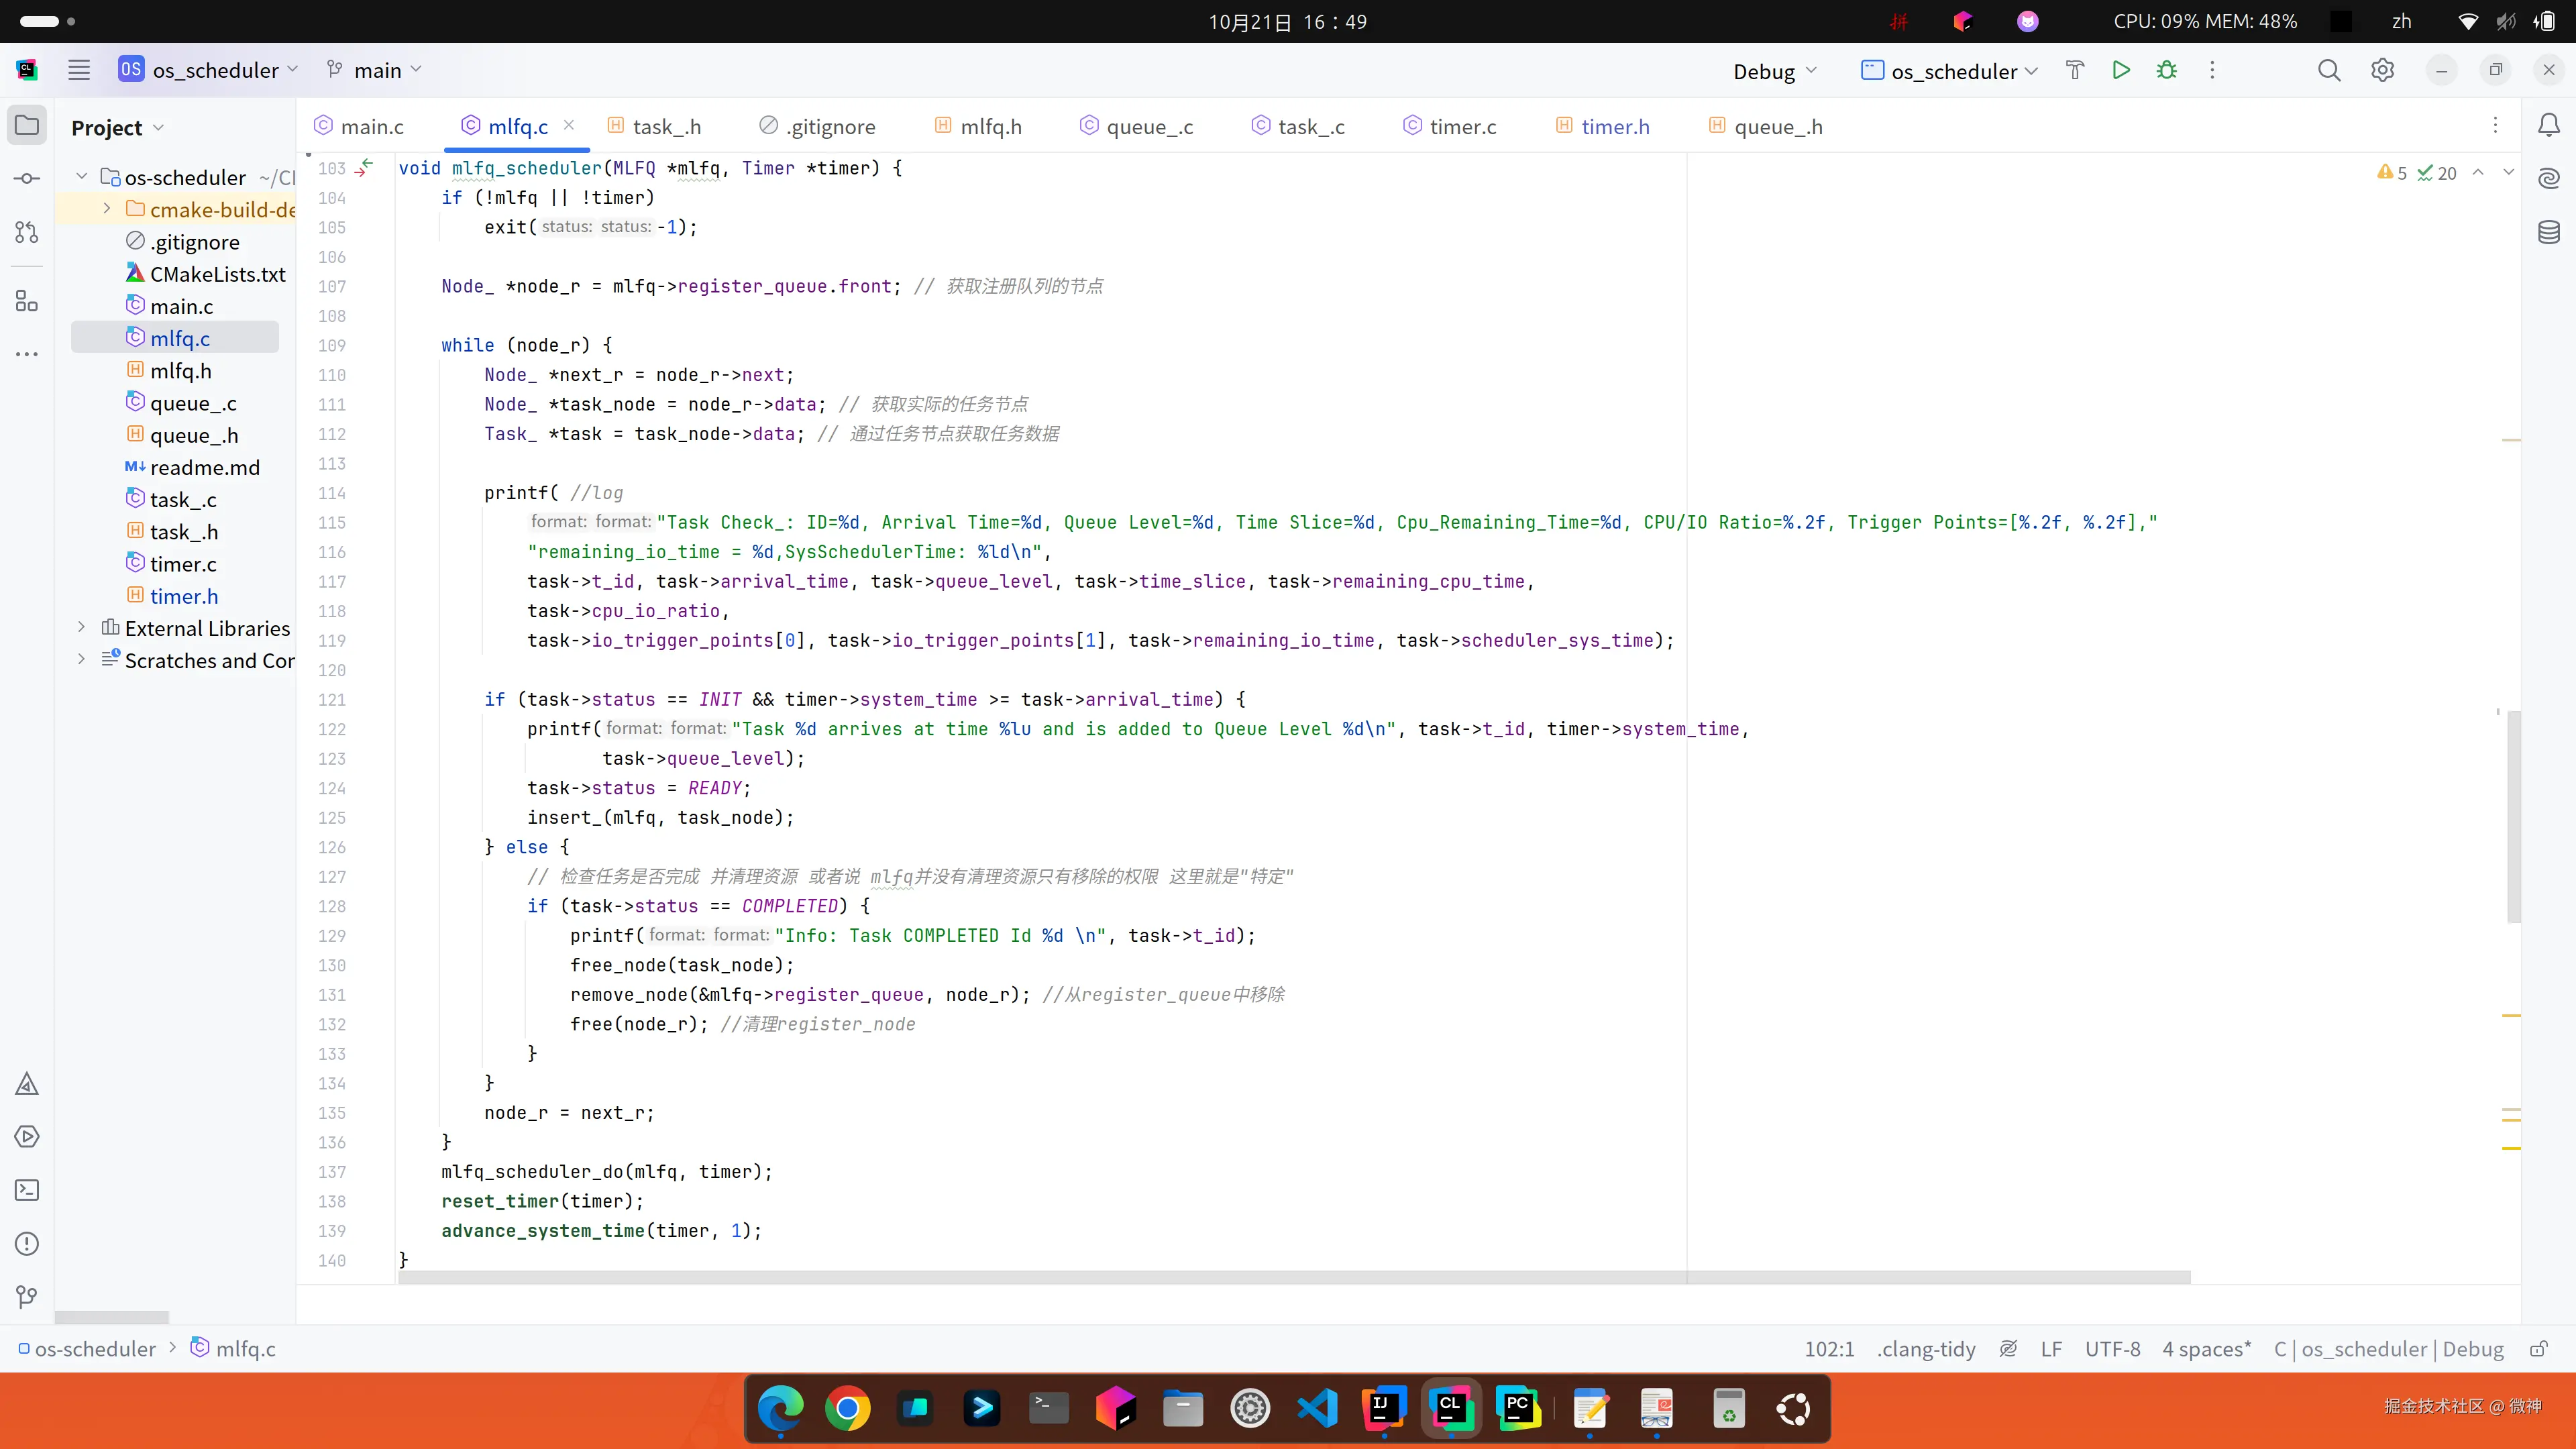Open Pull Requests tool window icon
This screenshot has width=2576, height=1449.
(27, 232)
